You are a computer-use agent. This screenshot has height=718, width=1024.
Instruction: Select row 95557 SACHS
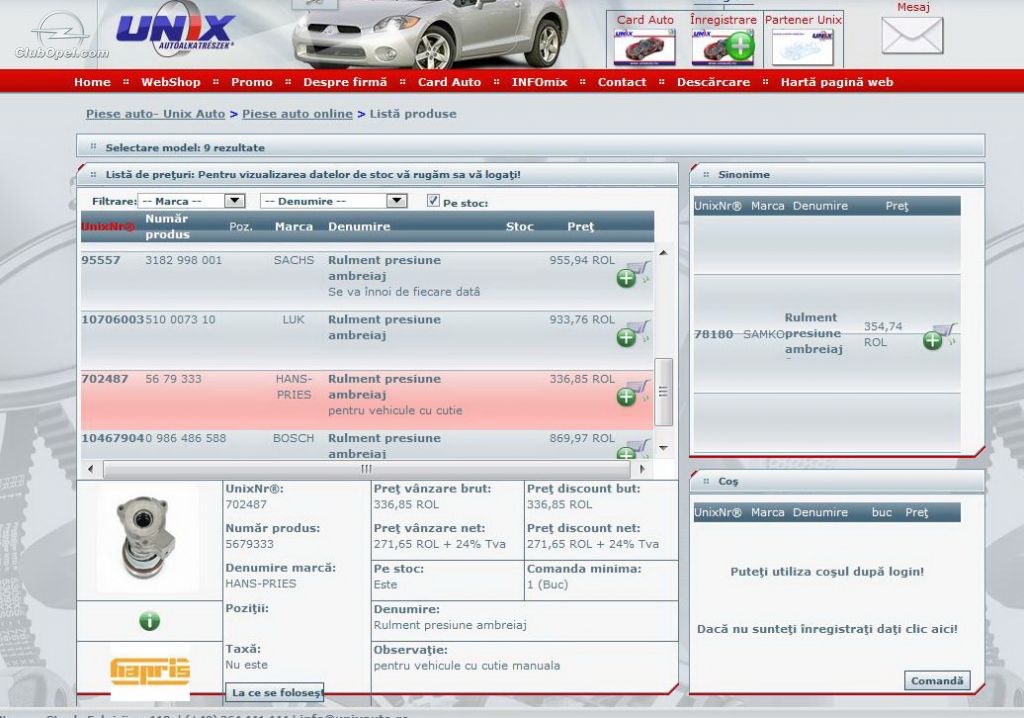366,281
